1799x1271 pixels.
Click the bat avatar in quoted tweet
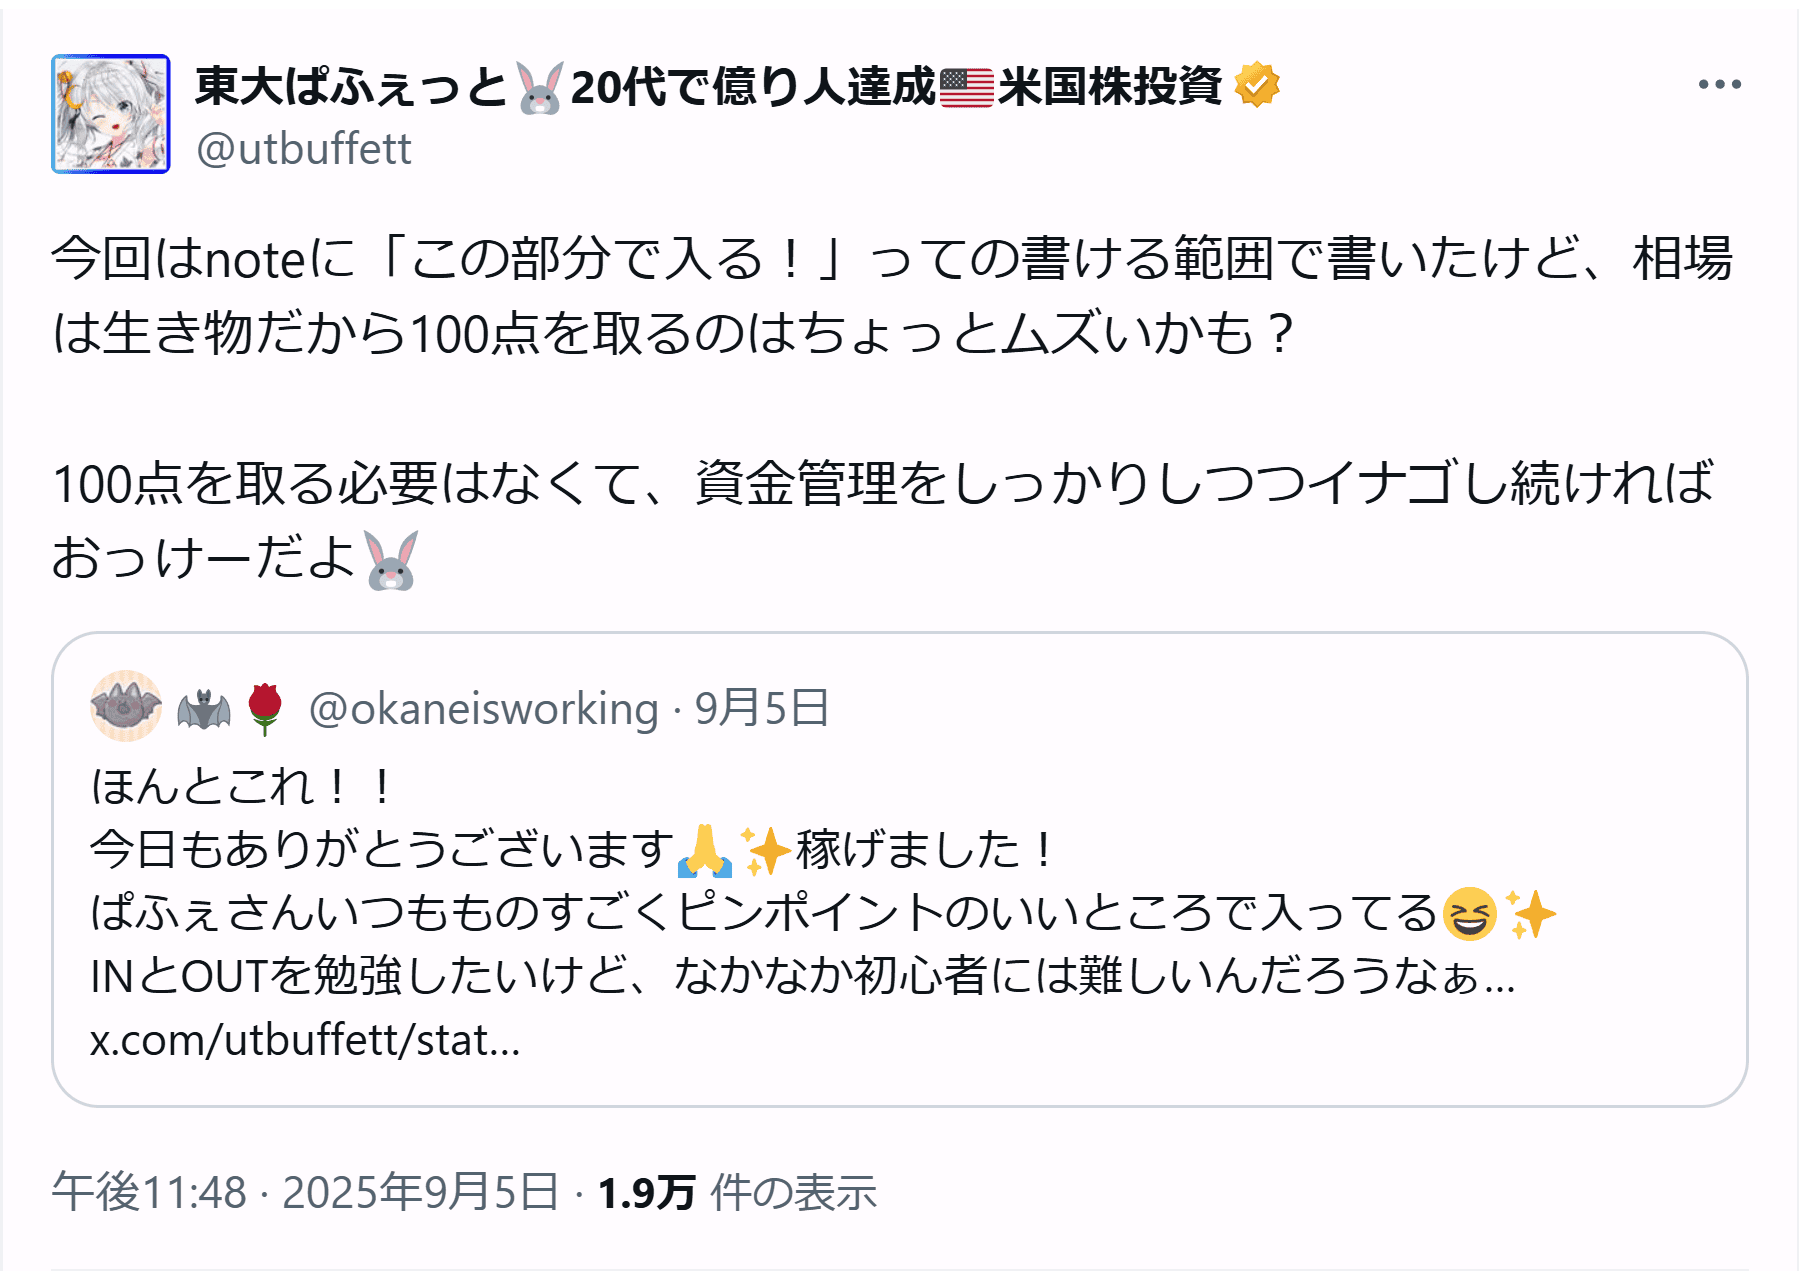coord(126,706)
